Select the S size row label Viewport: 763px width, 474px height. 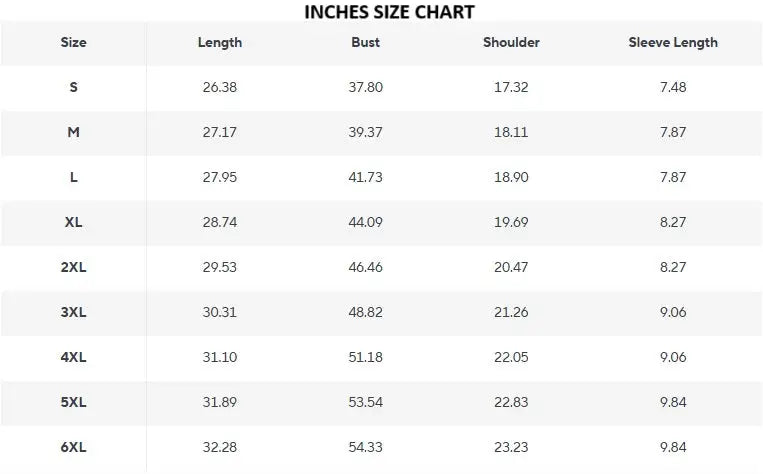pyautogui.click(x=73, y=87)
